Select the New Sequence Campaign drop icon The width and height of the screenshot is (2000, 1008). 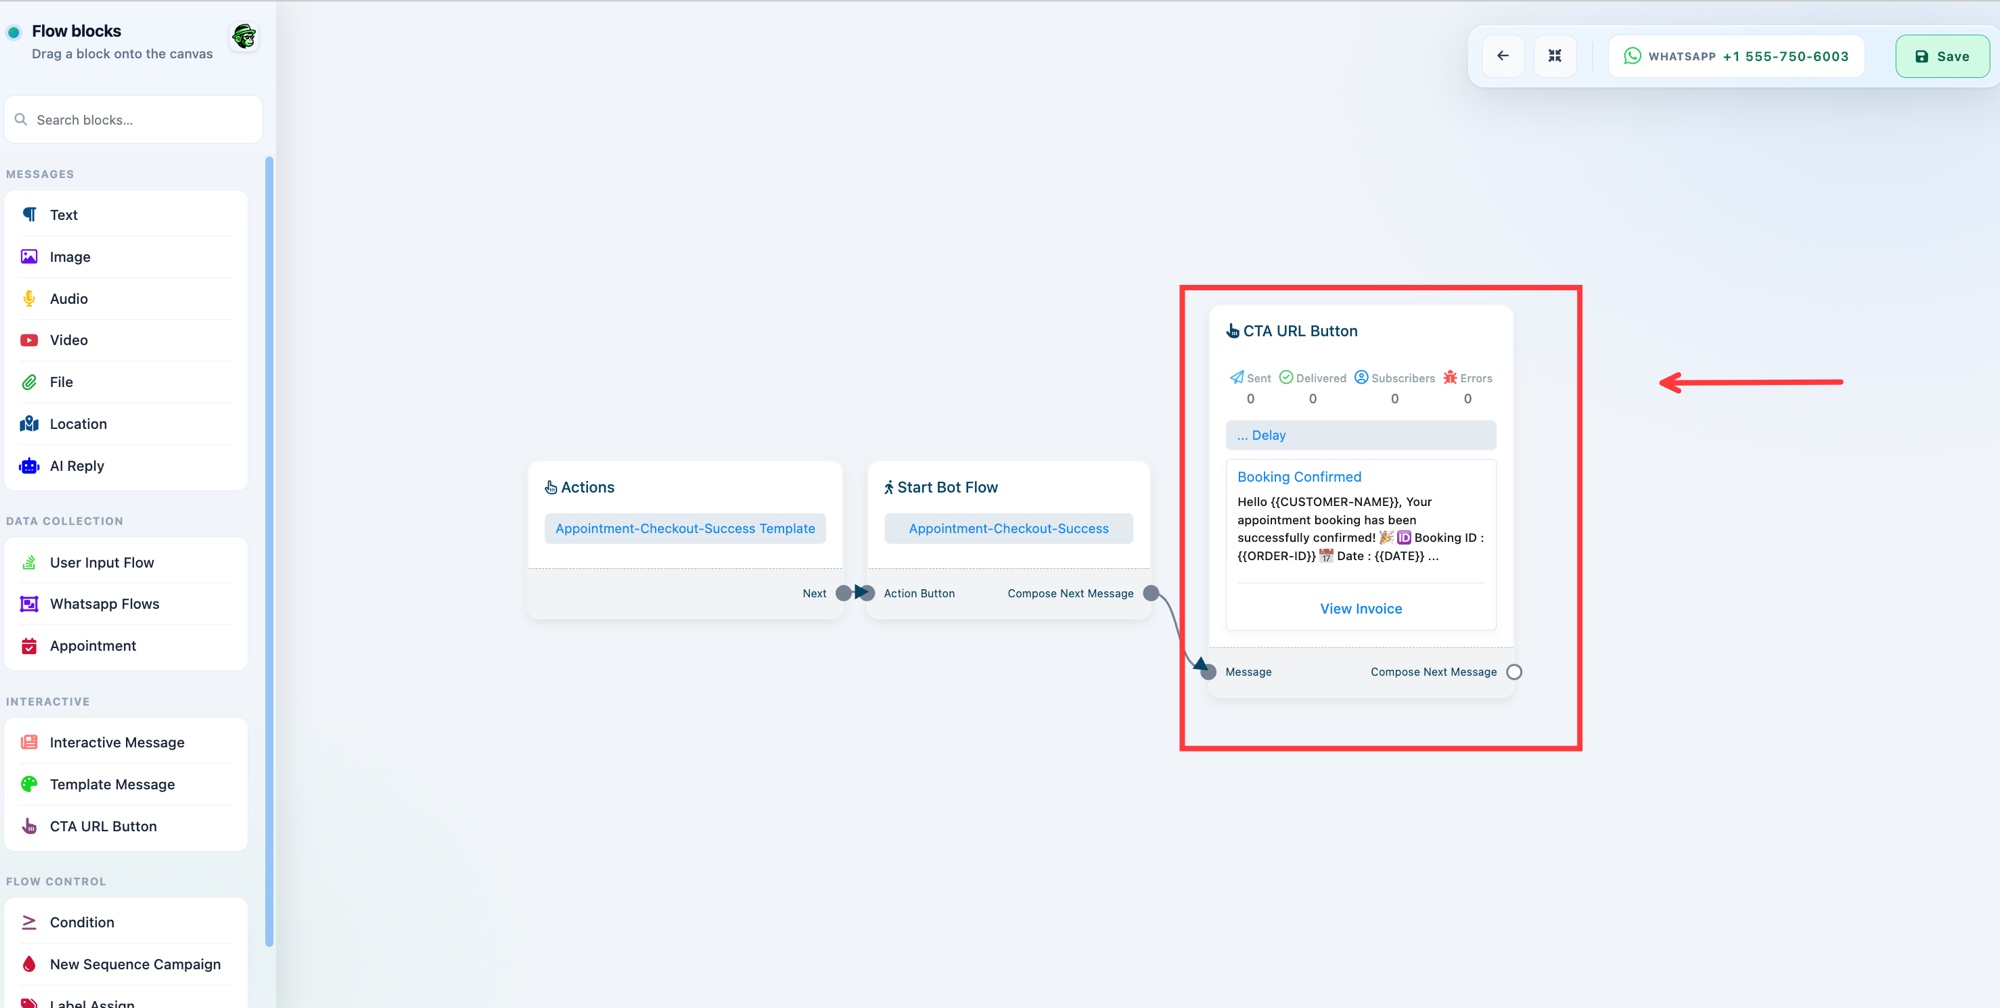(x=29, y=964)
